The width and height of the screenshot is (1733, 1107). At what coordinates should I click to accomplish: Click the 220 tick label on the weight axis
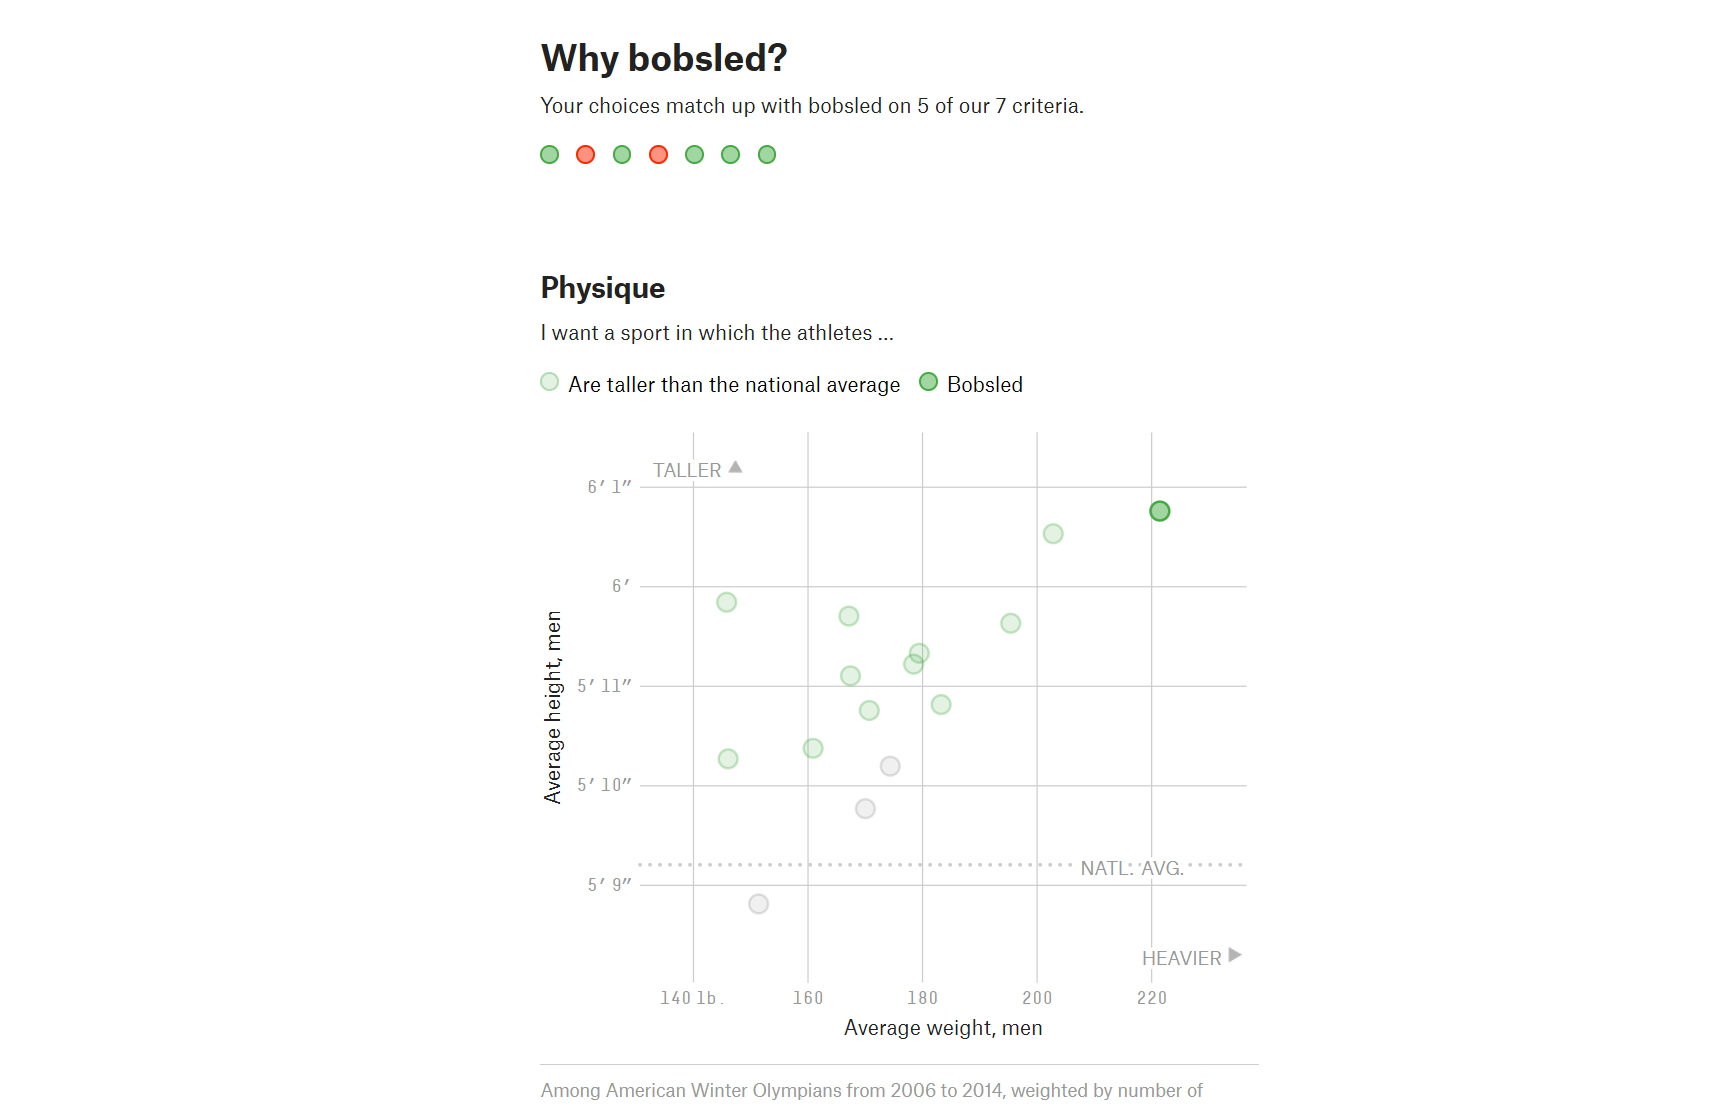pyautogui.click(x=1152, y=998)
